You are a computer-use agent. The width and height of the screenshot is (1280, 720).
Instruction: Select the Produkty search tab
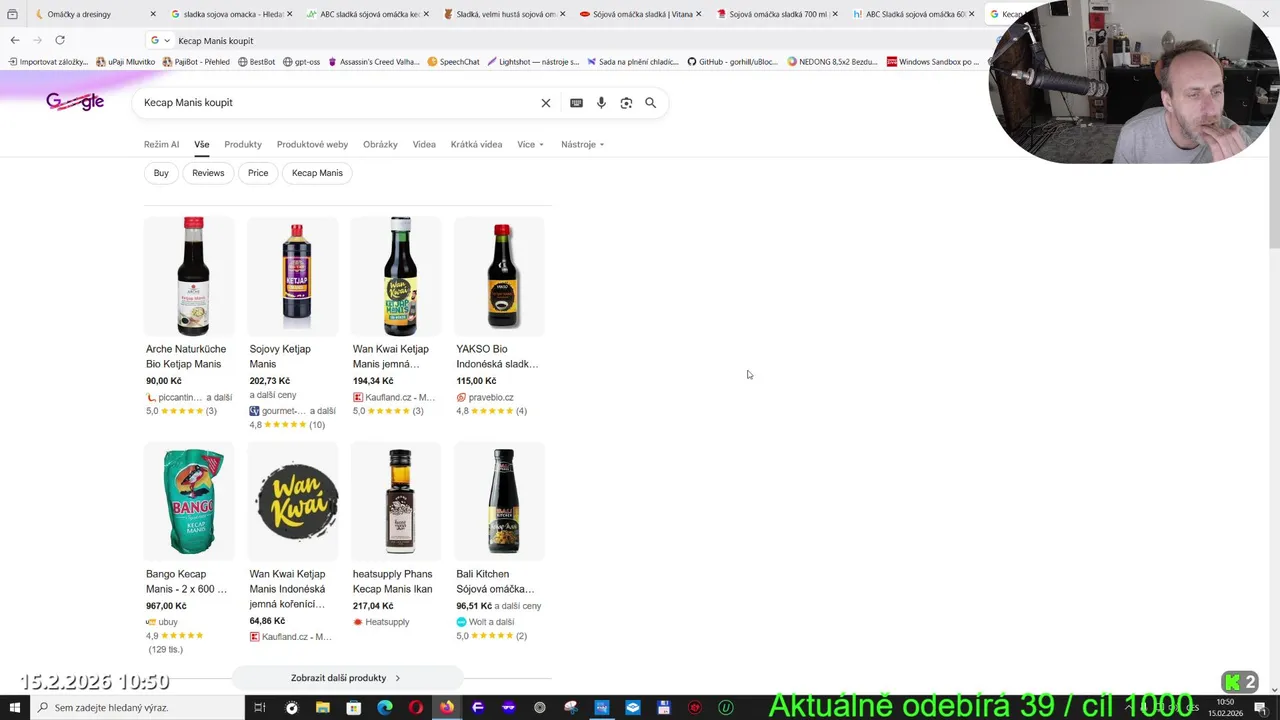pos(243,145)
